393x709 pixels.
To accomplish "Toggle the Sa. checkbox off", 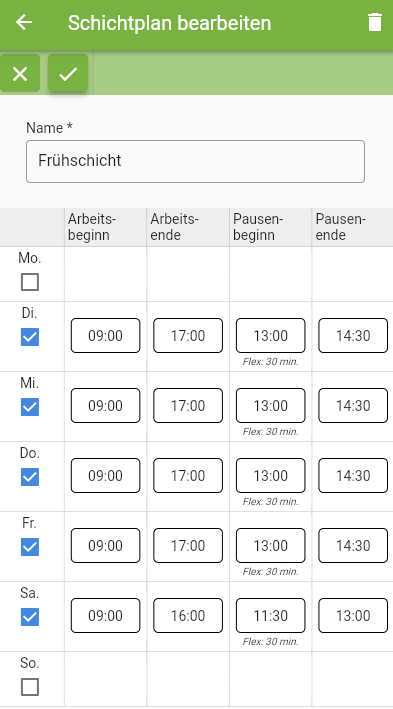I will pos(30,617).
